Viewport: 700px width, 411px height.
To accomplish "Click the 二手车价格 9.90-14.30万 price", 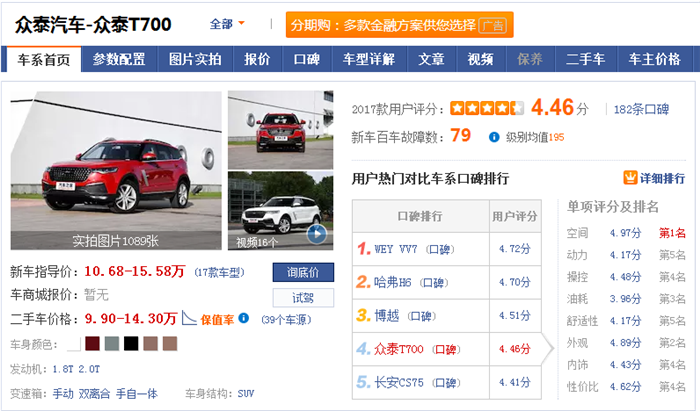I will tap(131, 319).
